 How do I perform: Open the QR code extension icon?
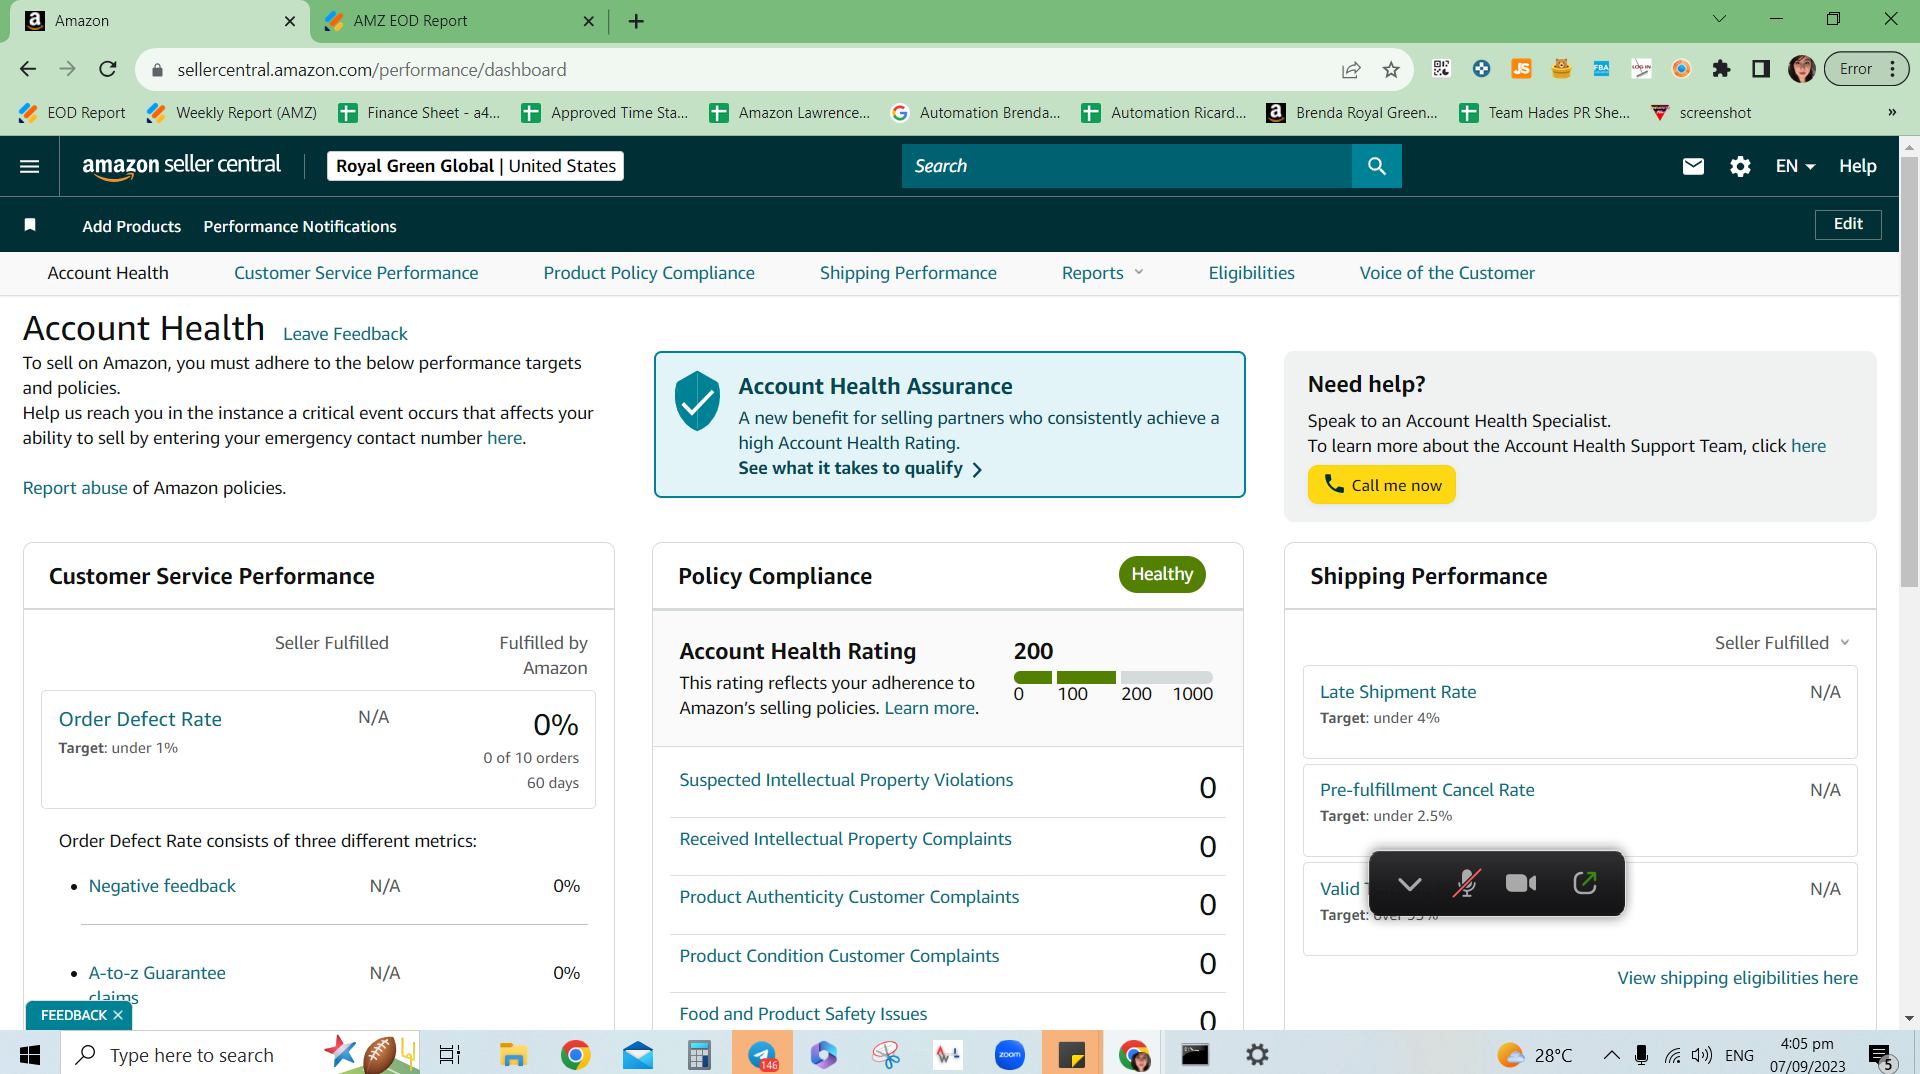(1441, 69)
